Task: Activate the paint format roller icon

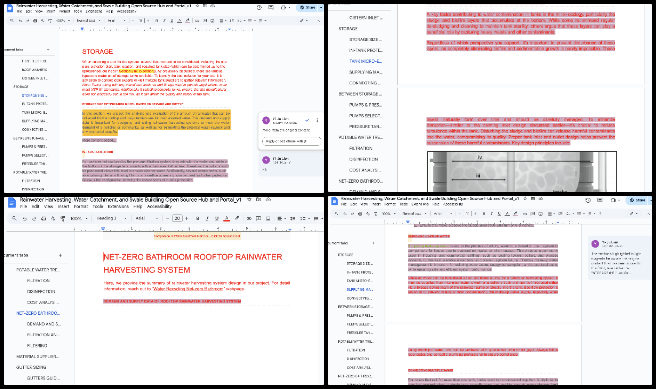Action: (x=63, y=218)
